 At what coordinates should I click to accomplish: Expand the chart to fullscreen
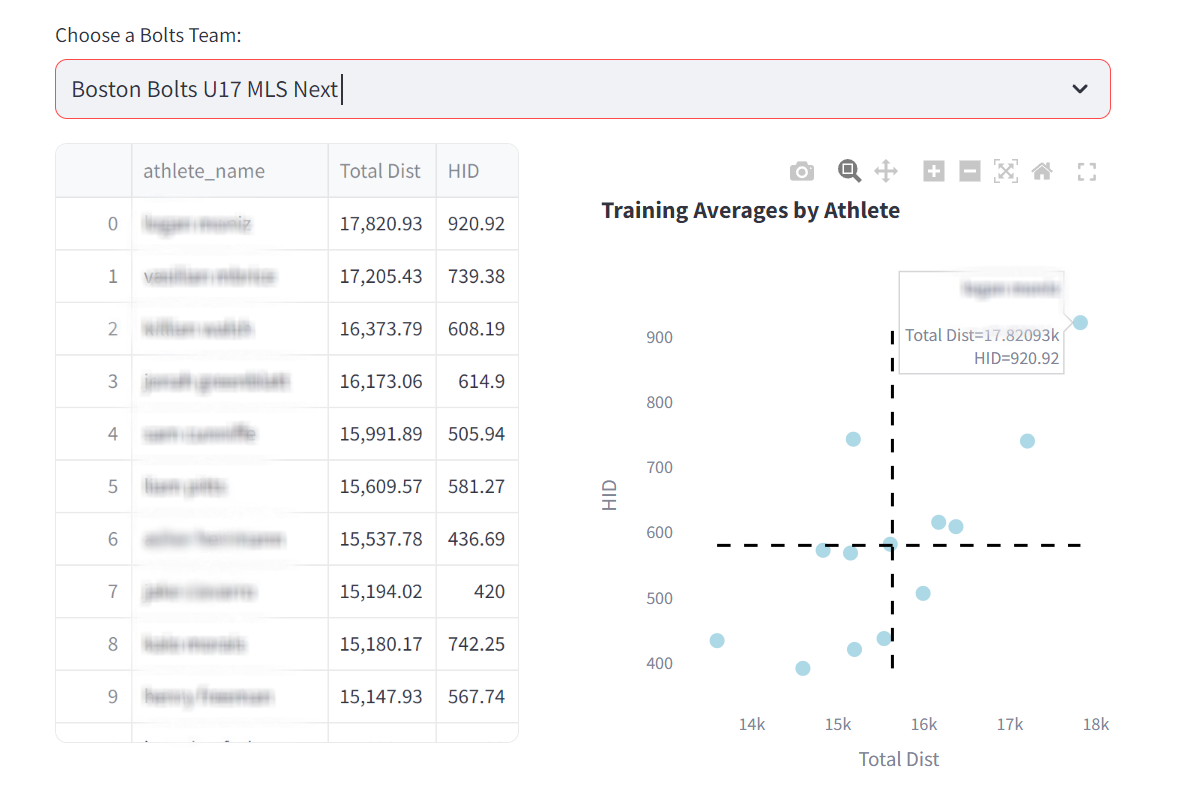[1086, 170]
